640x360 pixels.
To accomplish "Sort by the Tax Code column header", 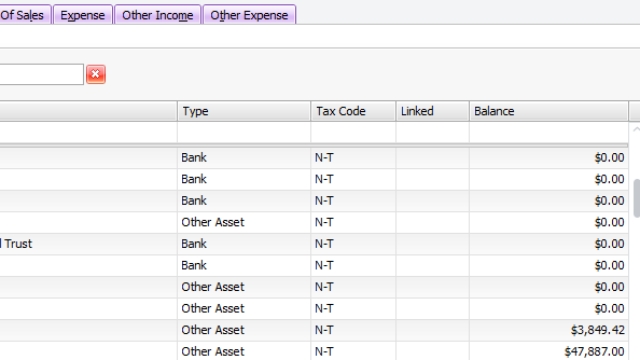I will tap(353, 111).
